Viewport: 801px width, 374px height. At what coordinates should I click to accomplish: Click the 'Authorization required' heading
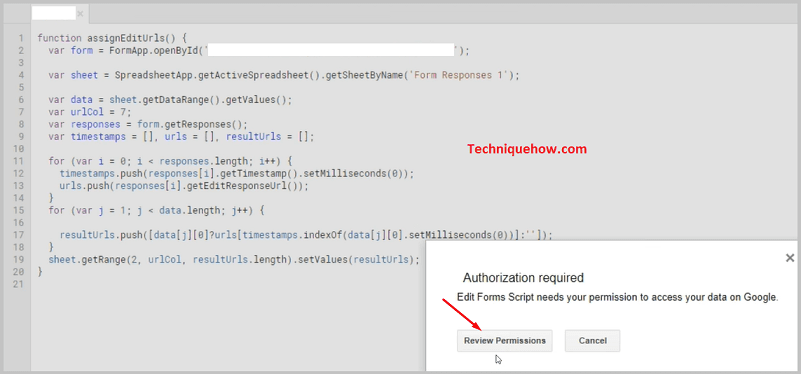point(523,278)
